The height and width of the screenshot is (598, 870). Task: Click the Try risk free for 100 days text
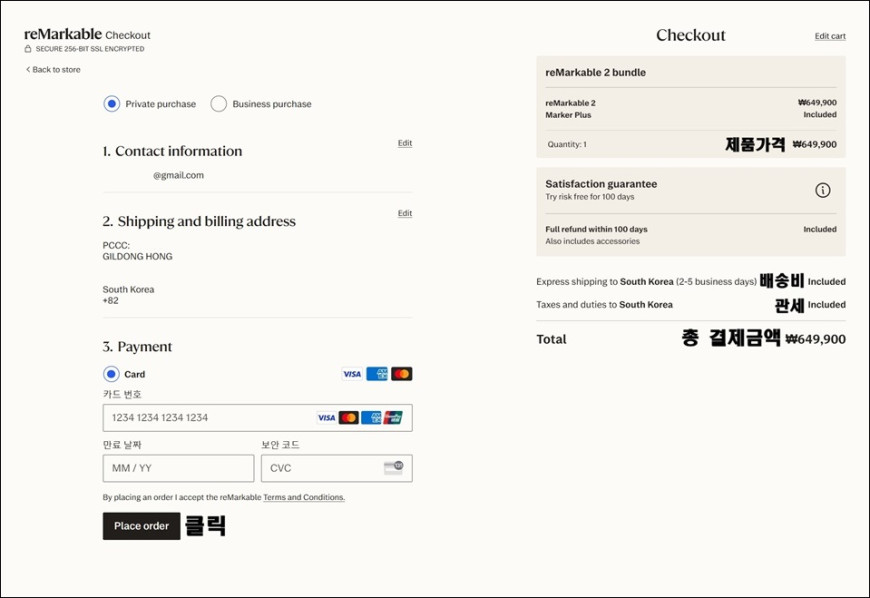pos(589,197)
